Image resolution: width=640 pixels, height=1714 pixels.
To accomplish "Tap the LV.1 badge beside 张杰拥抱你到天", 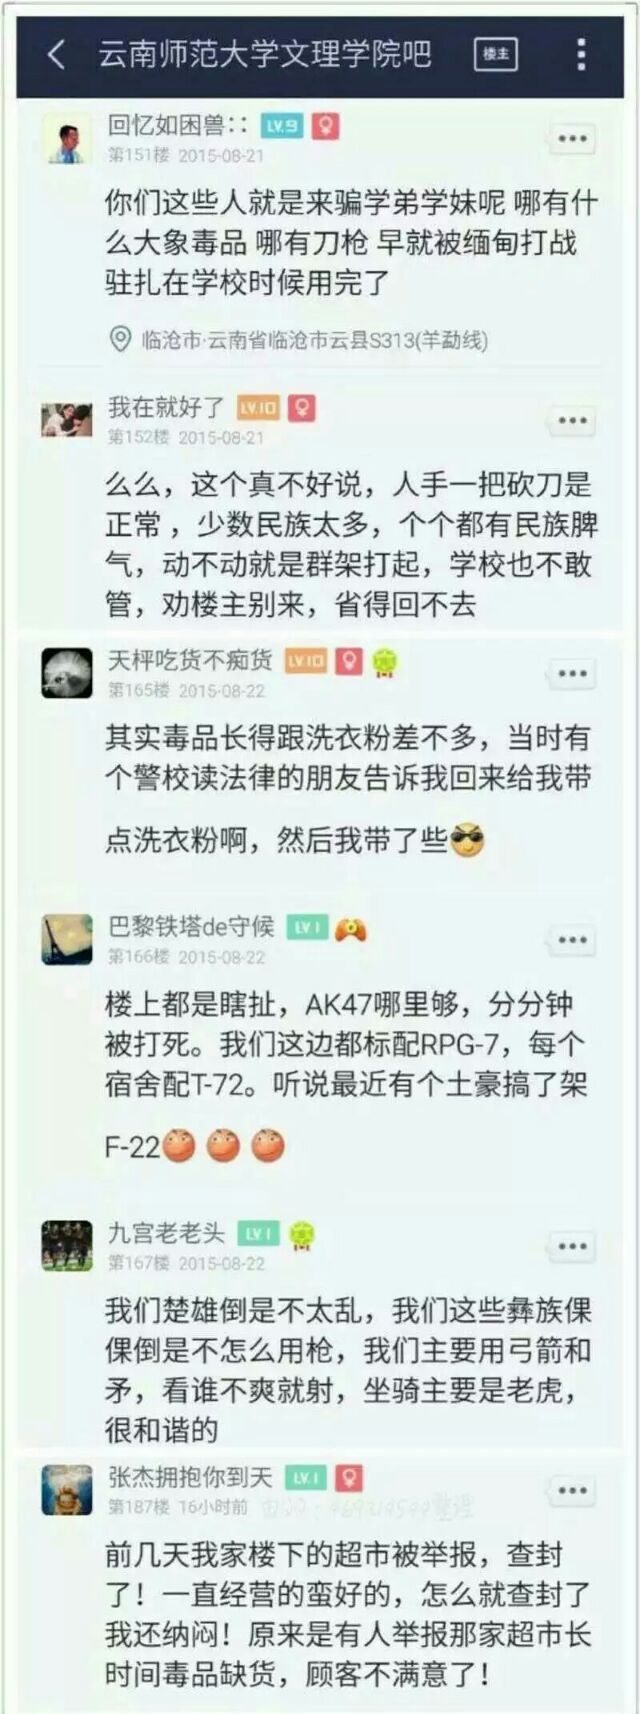I will pyautogui.click(x=305, y=1478).
